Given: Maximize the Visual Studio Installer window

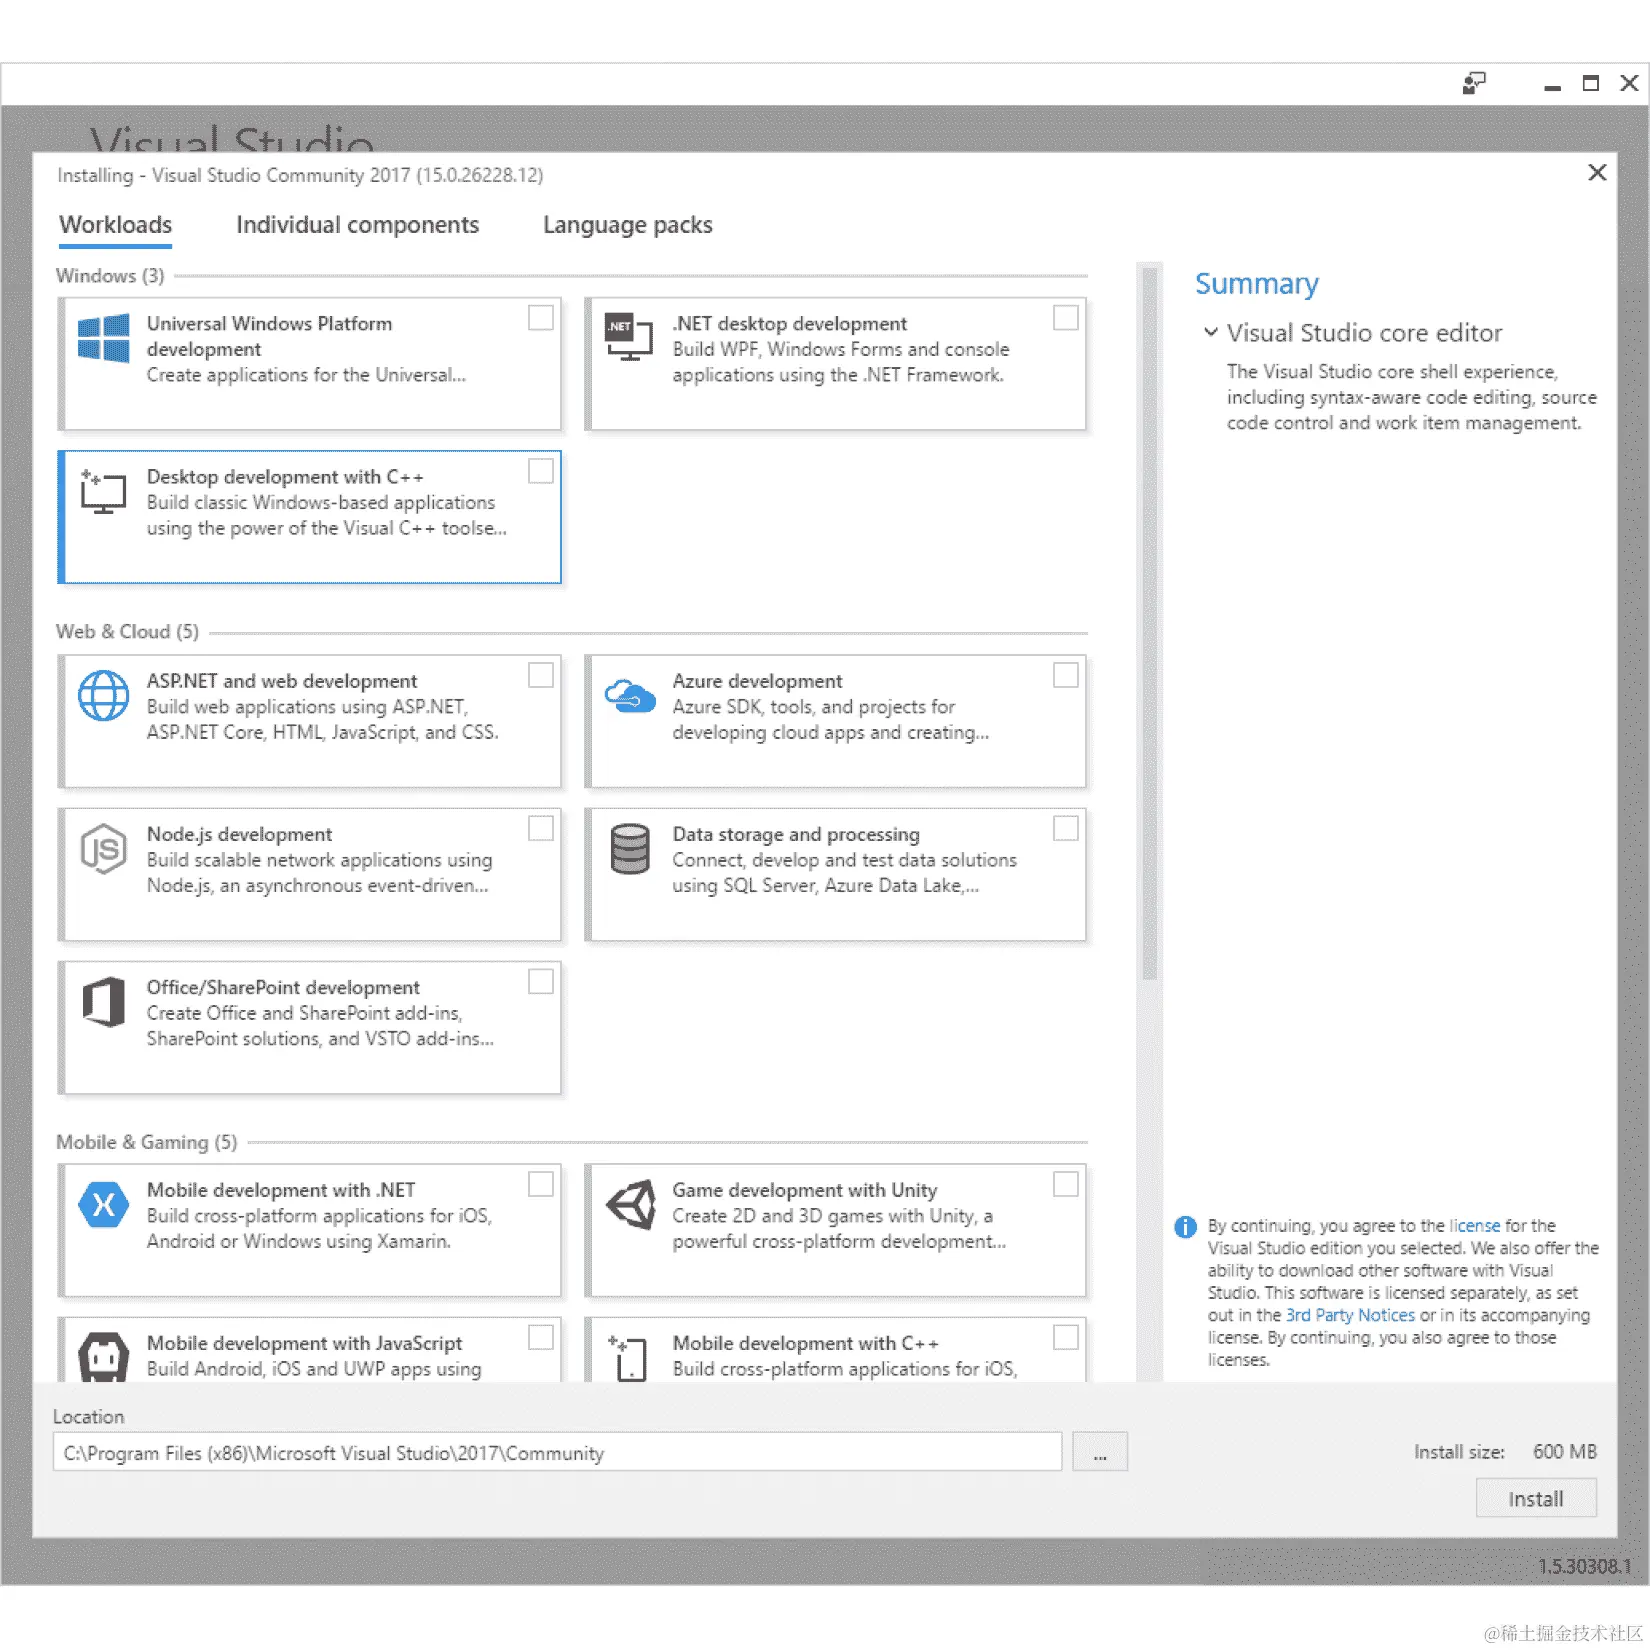Looking at the screenshot, I should tap(1591, 83).
